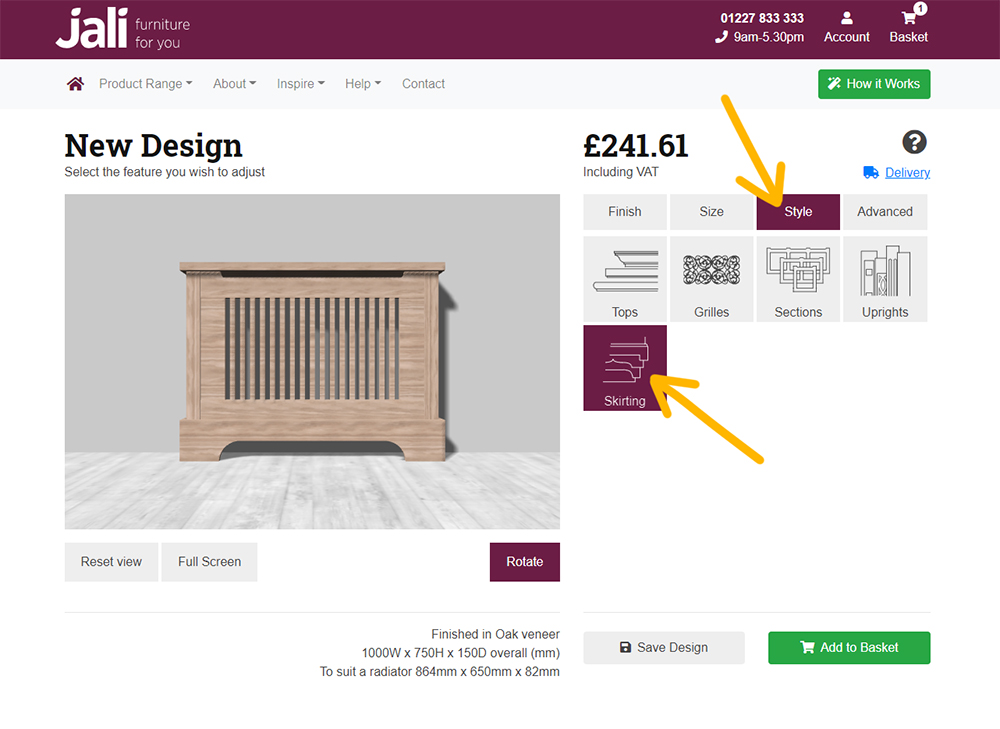Viewport: 1000px width, 729px height.
Task: Select the Skirting style tile
Action: coord(625,368)
